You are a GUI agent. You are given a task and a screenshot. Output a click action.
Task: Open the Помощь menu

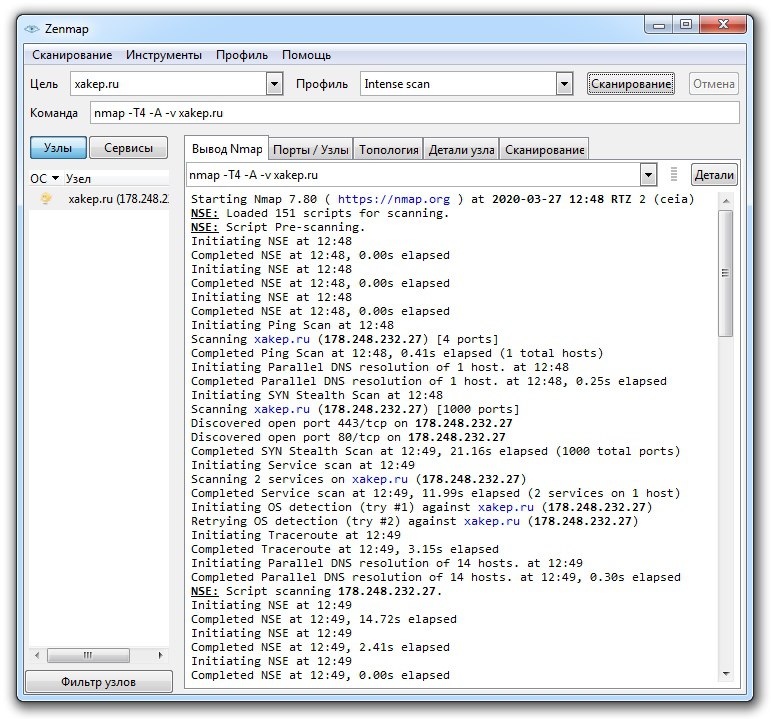(306, 55)
